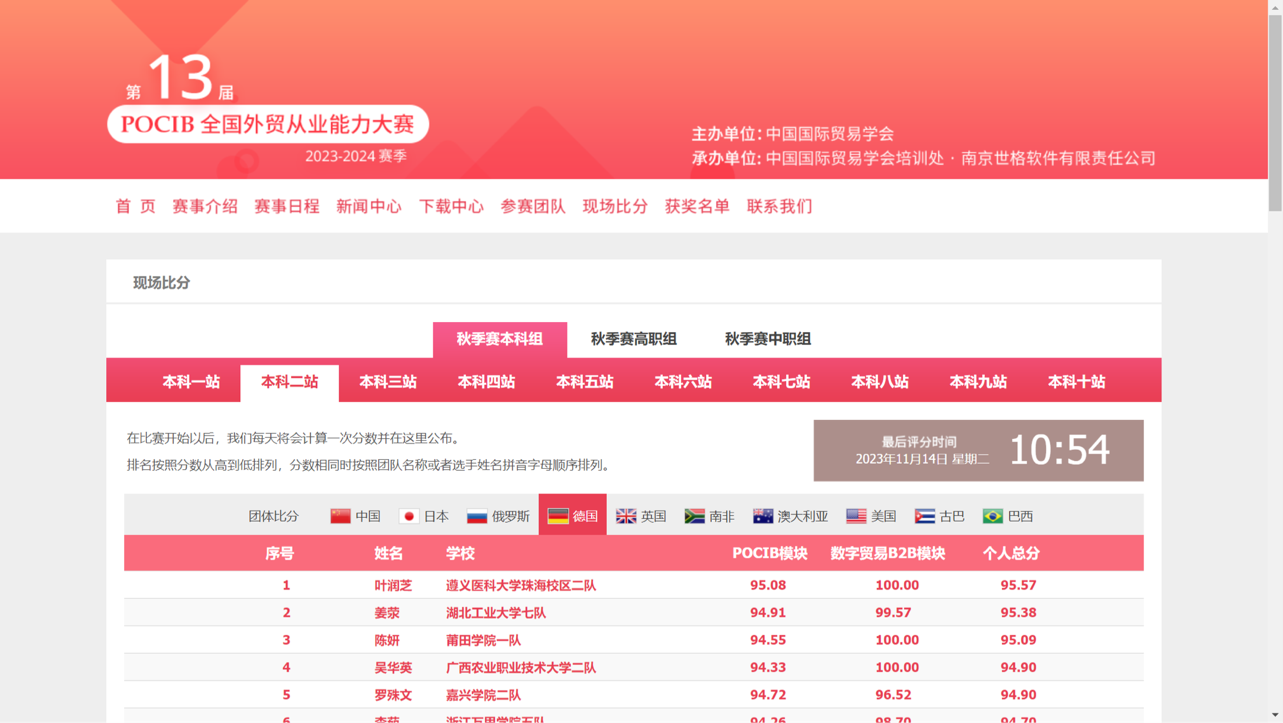Click the Australia flag icon

click(763, 516)
